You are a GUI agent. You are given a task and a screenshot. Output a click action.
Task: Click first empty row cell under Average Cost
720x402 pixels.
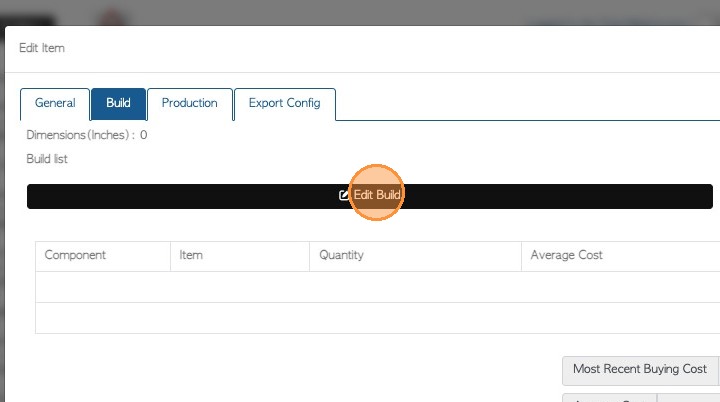coord(620,287)
